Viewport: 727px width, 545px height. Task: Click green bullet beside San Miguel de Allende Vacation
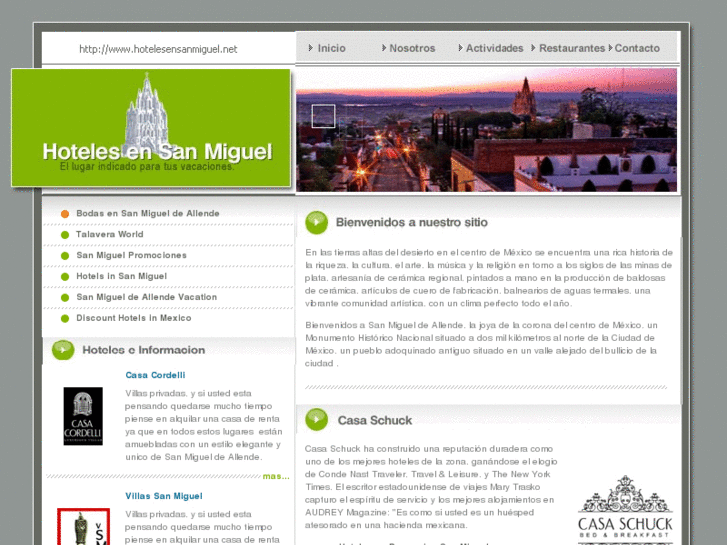(x=65, y=297)
